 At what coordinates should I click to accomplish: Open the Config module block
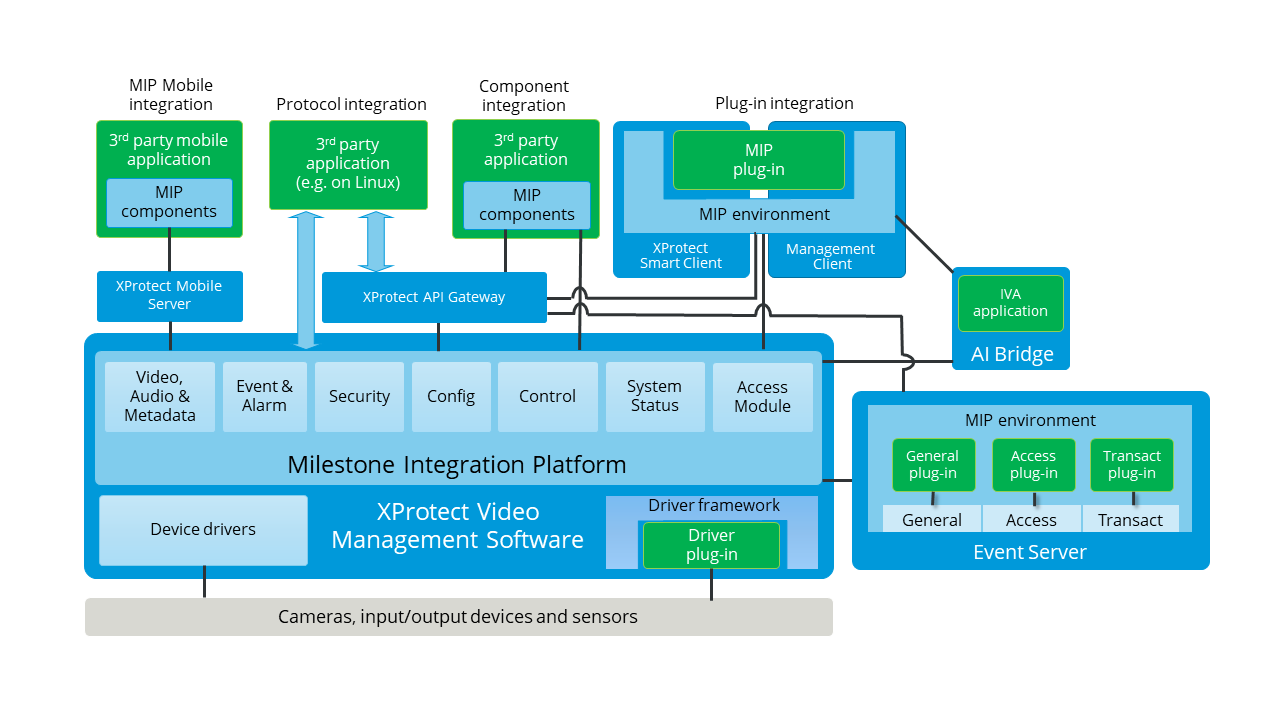point(450,397)
